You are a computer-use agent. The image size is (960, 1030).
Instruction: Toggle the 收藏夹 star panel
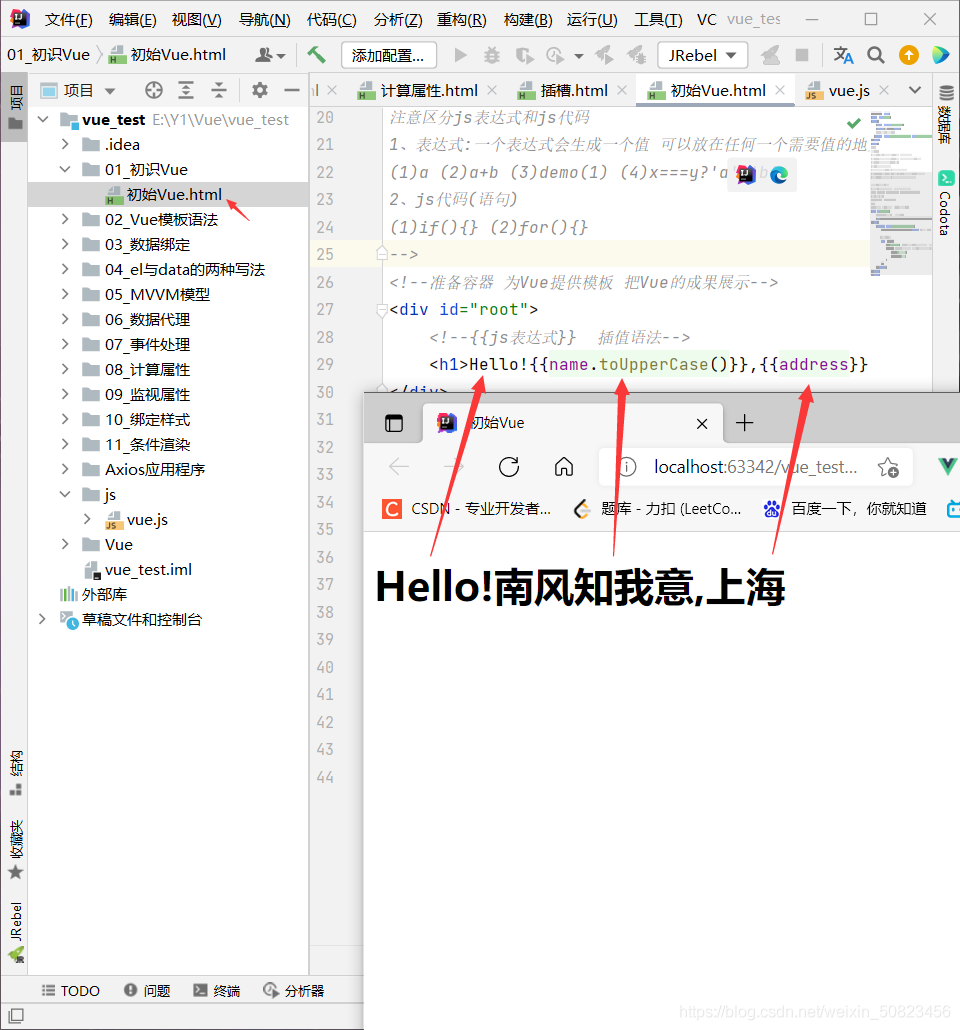tap(15, 843)
